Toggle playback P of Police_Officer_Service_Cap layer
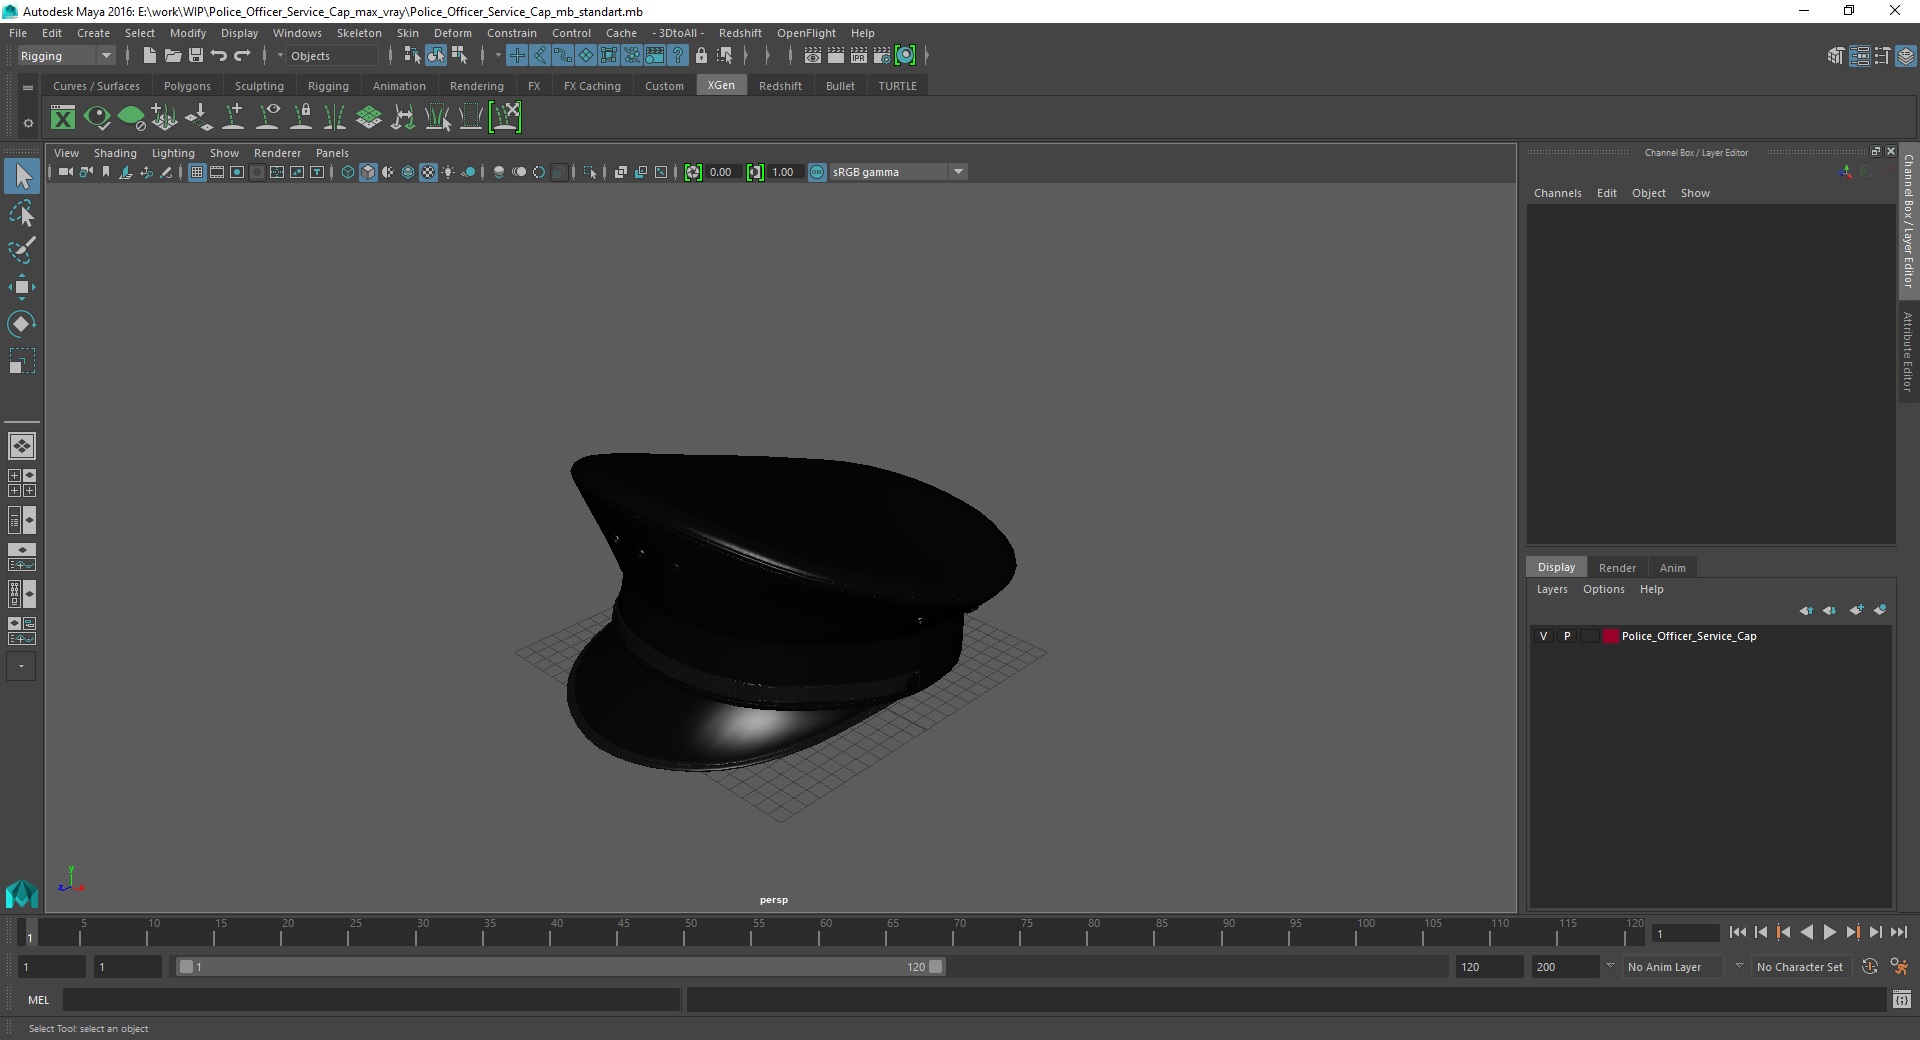The height and width of the screenshot is (1040, 1920). click(x=1567, y=636)
